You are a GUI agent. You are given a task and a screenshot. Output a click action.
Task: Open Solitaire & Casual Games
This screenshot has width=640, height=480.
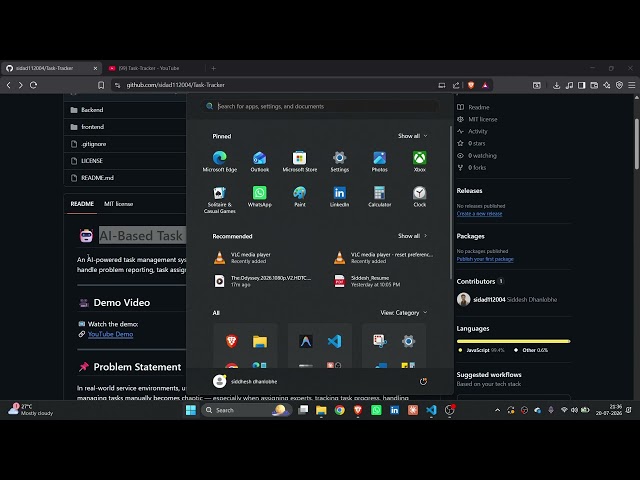coord(220,200)
